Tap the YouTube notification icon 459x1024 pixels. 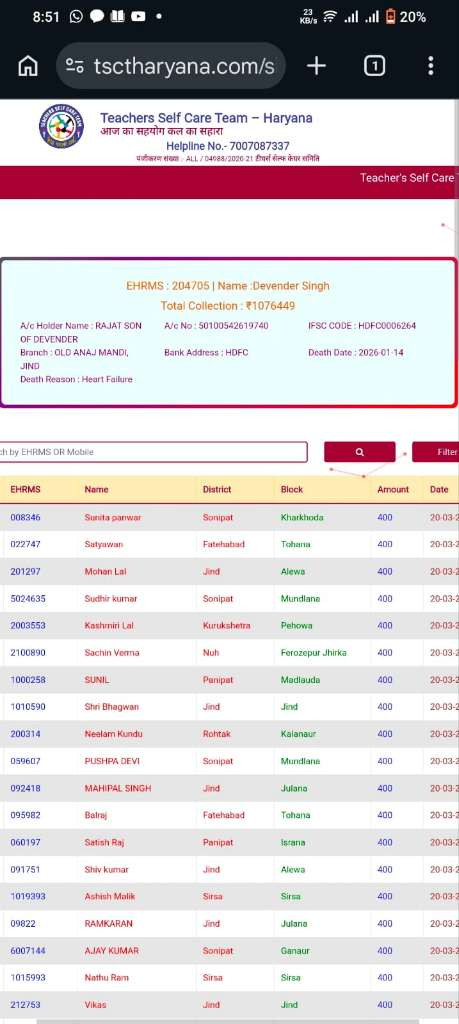click(x=138, y=17)
